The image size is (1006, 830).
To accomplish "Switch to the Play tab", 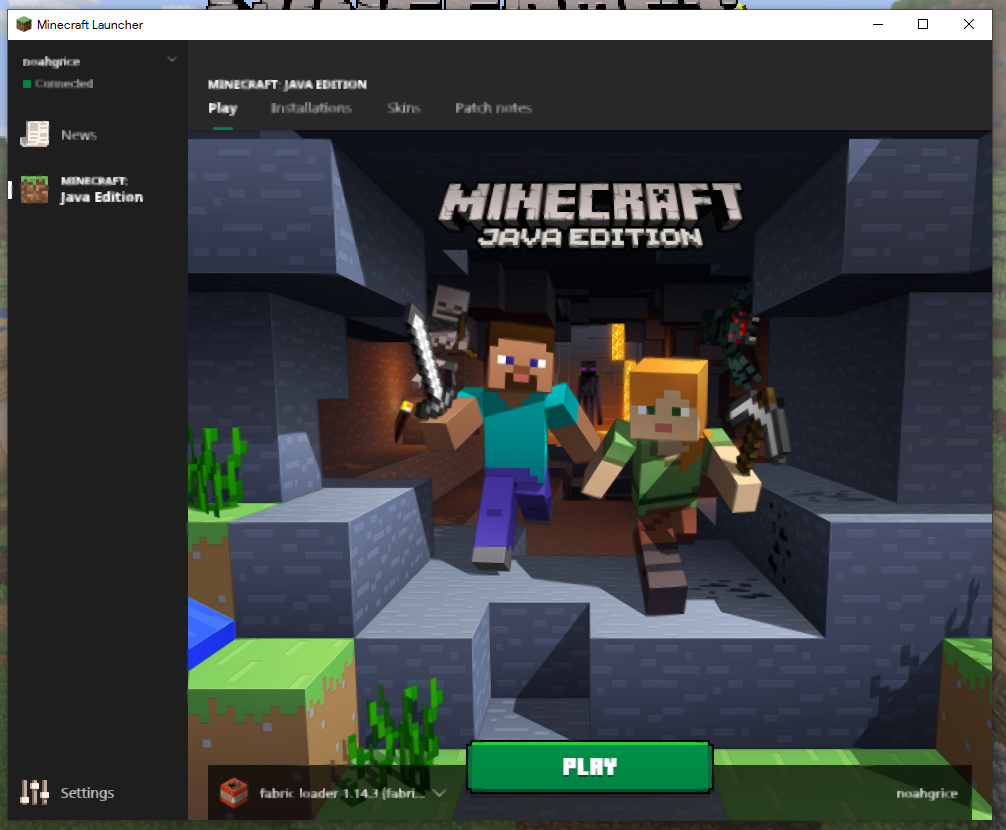I will (222, 108).
